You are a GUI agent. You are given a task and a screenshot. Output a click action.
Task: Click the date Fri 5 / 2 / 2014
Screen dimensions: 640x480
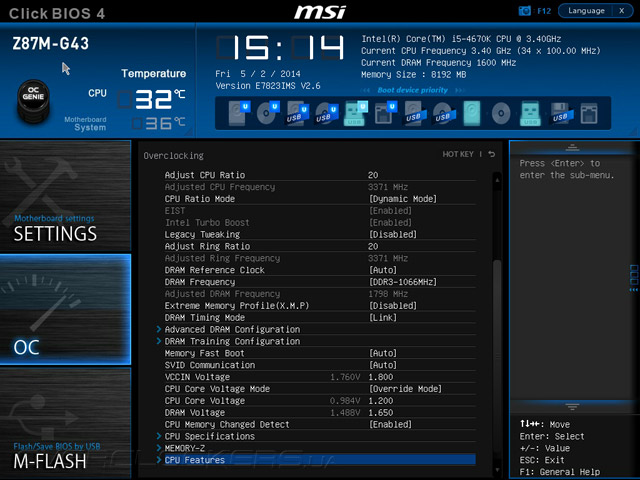(x=258, y=74)
